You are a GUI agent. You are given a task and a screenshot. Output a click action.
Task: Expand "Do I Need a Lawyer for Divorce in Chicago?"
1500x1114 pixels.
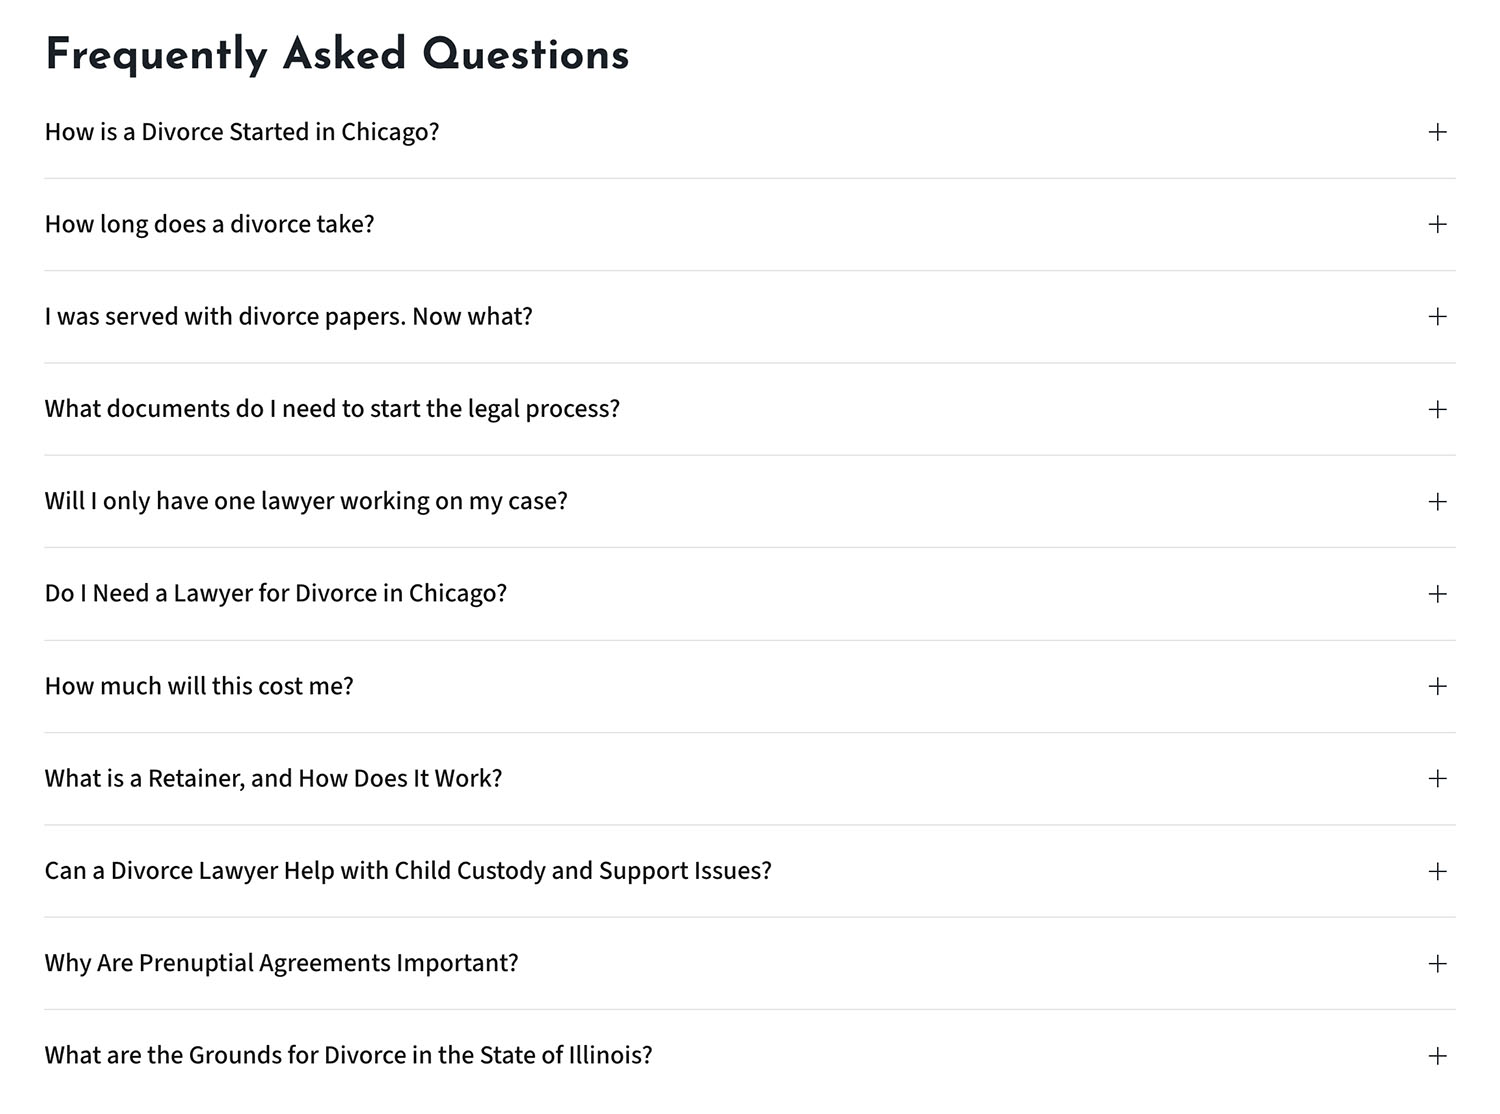(x=276, y=594)
